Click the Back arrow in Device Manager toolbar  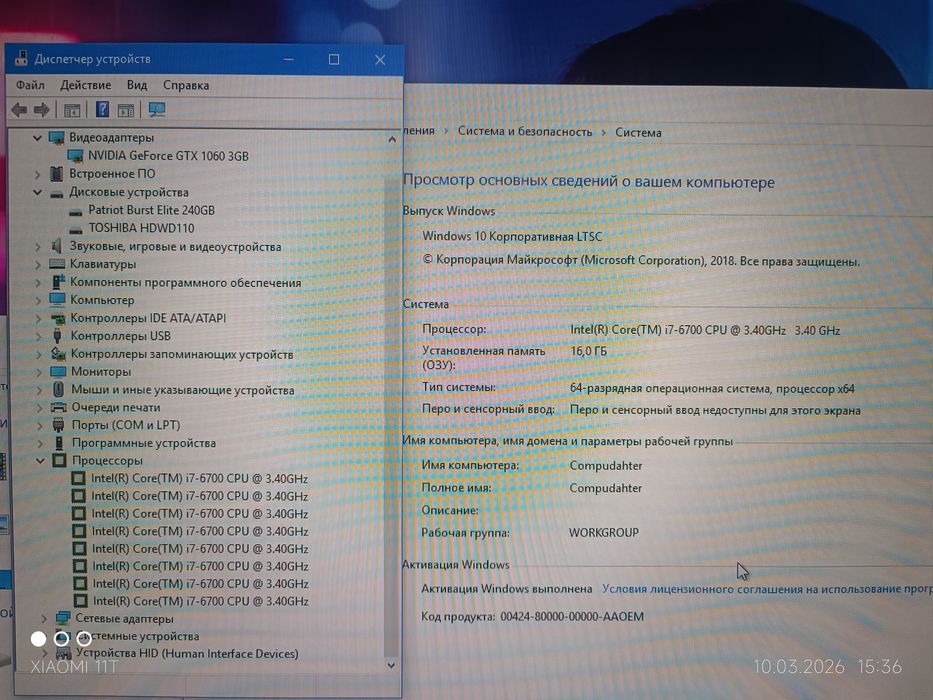point(19,110)
